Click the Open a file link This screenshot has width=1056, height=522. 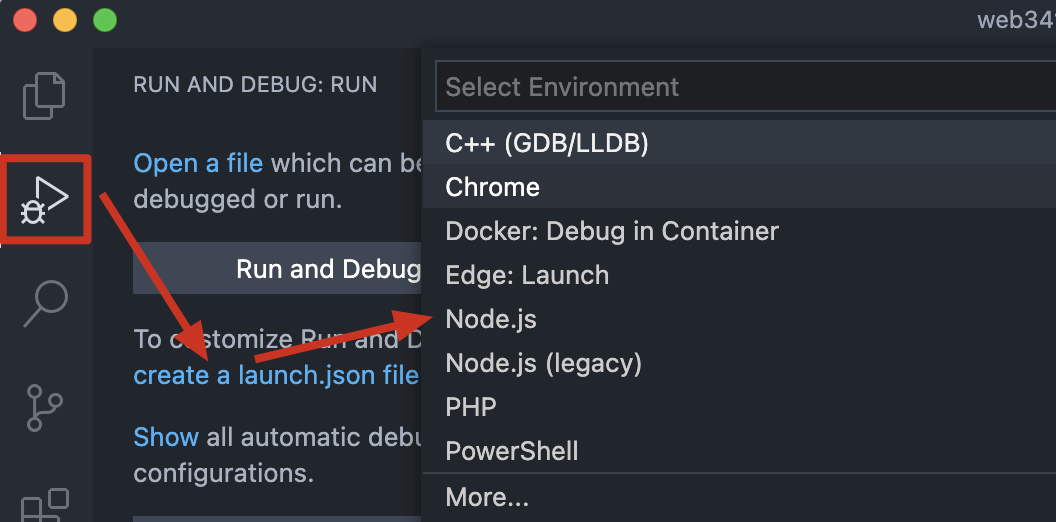tap(198, 163)
